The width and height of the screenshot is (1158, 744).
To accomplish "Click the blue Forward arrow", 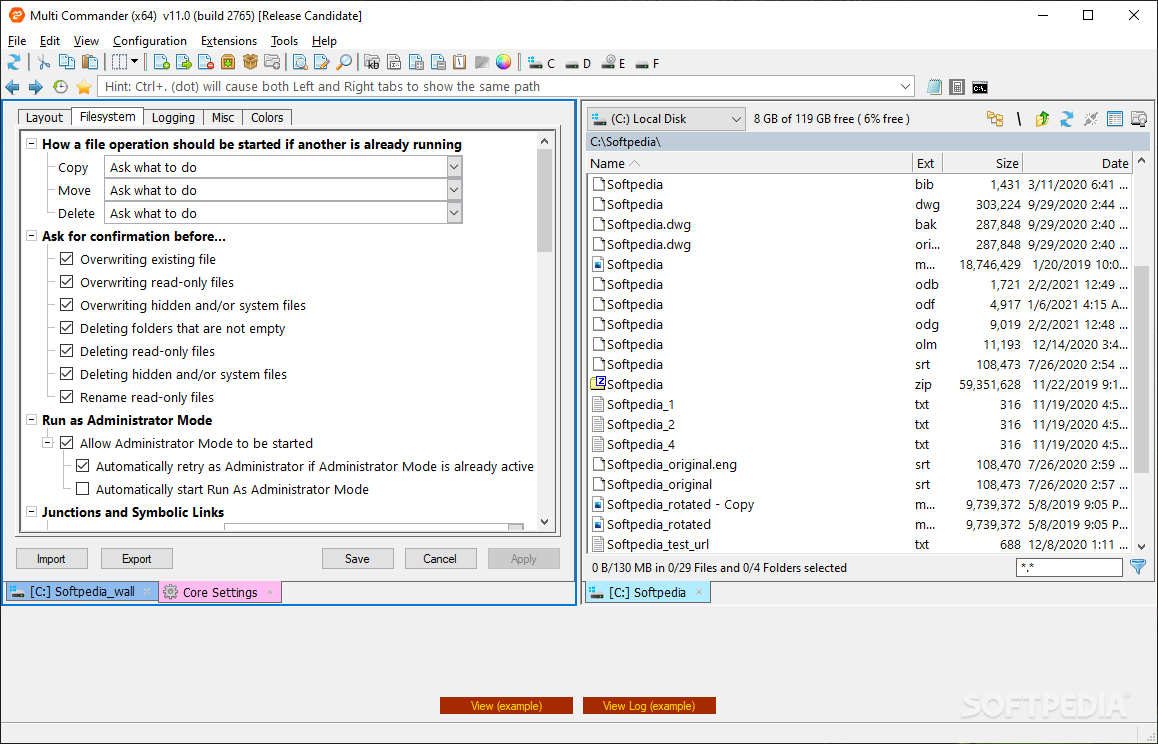I will click(35, 87).
